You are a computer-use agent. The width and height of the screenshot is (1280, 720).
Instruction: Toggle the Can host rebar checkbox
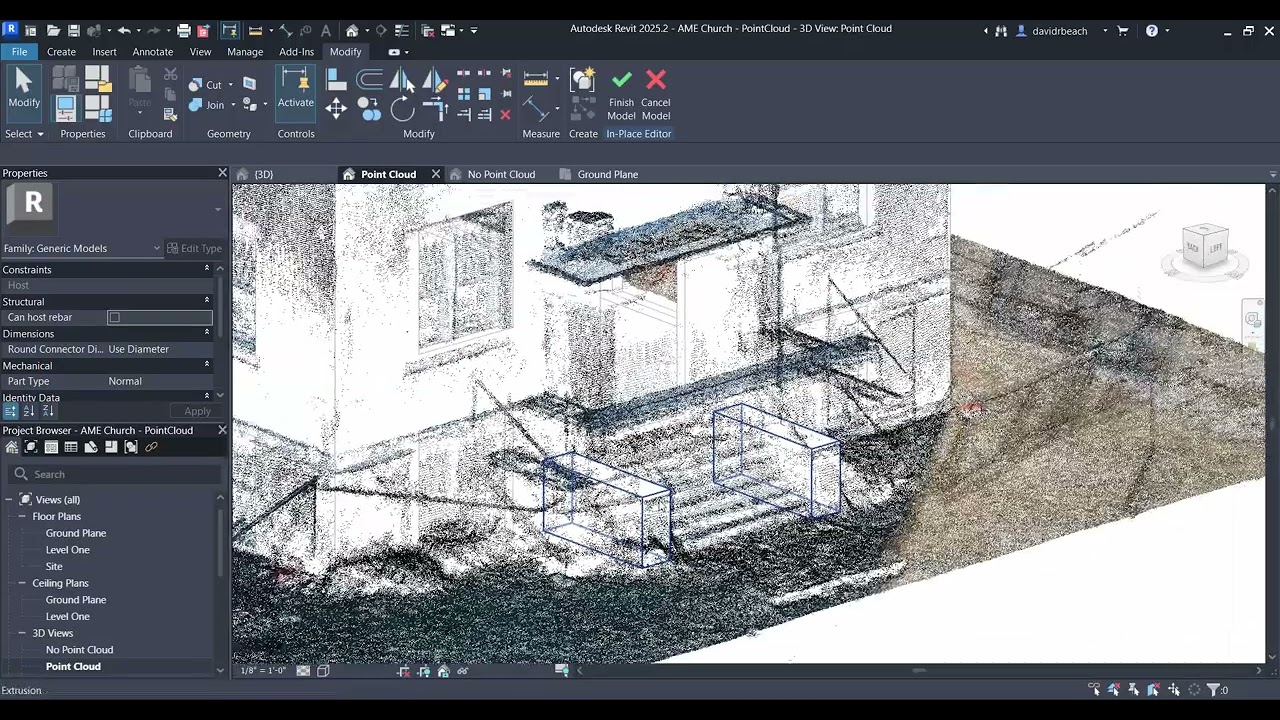click(114, 318)
